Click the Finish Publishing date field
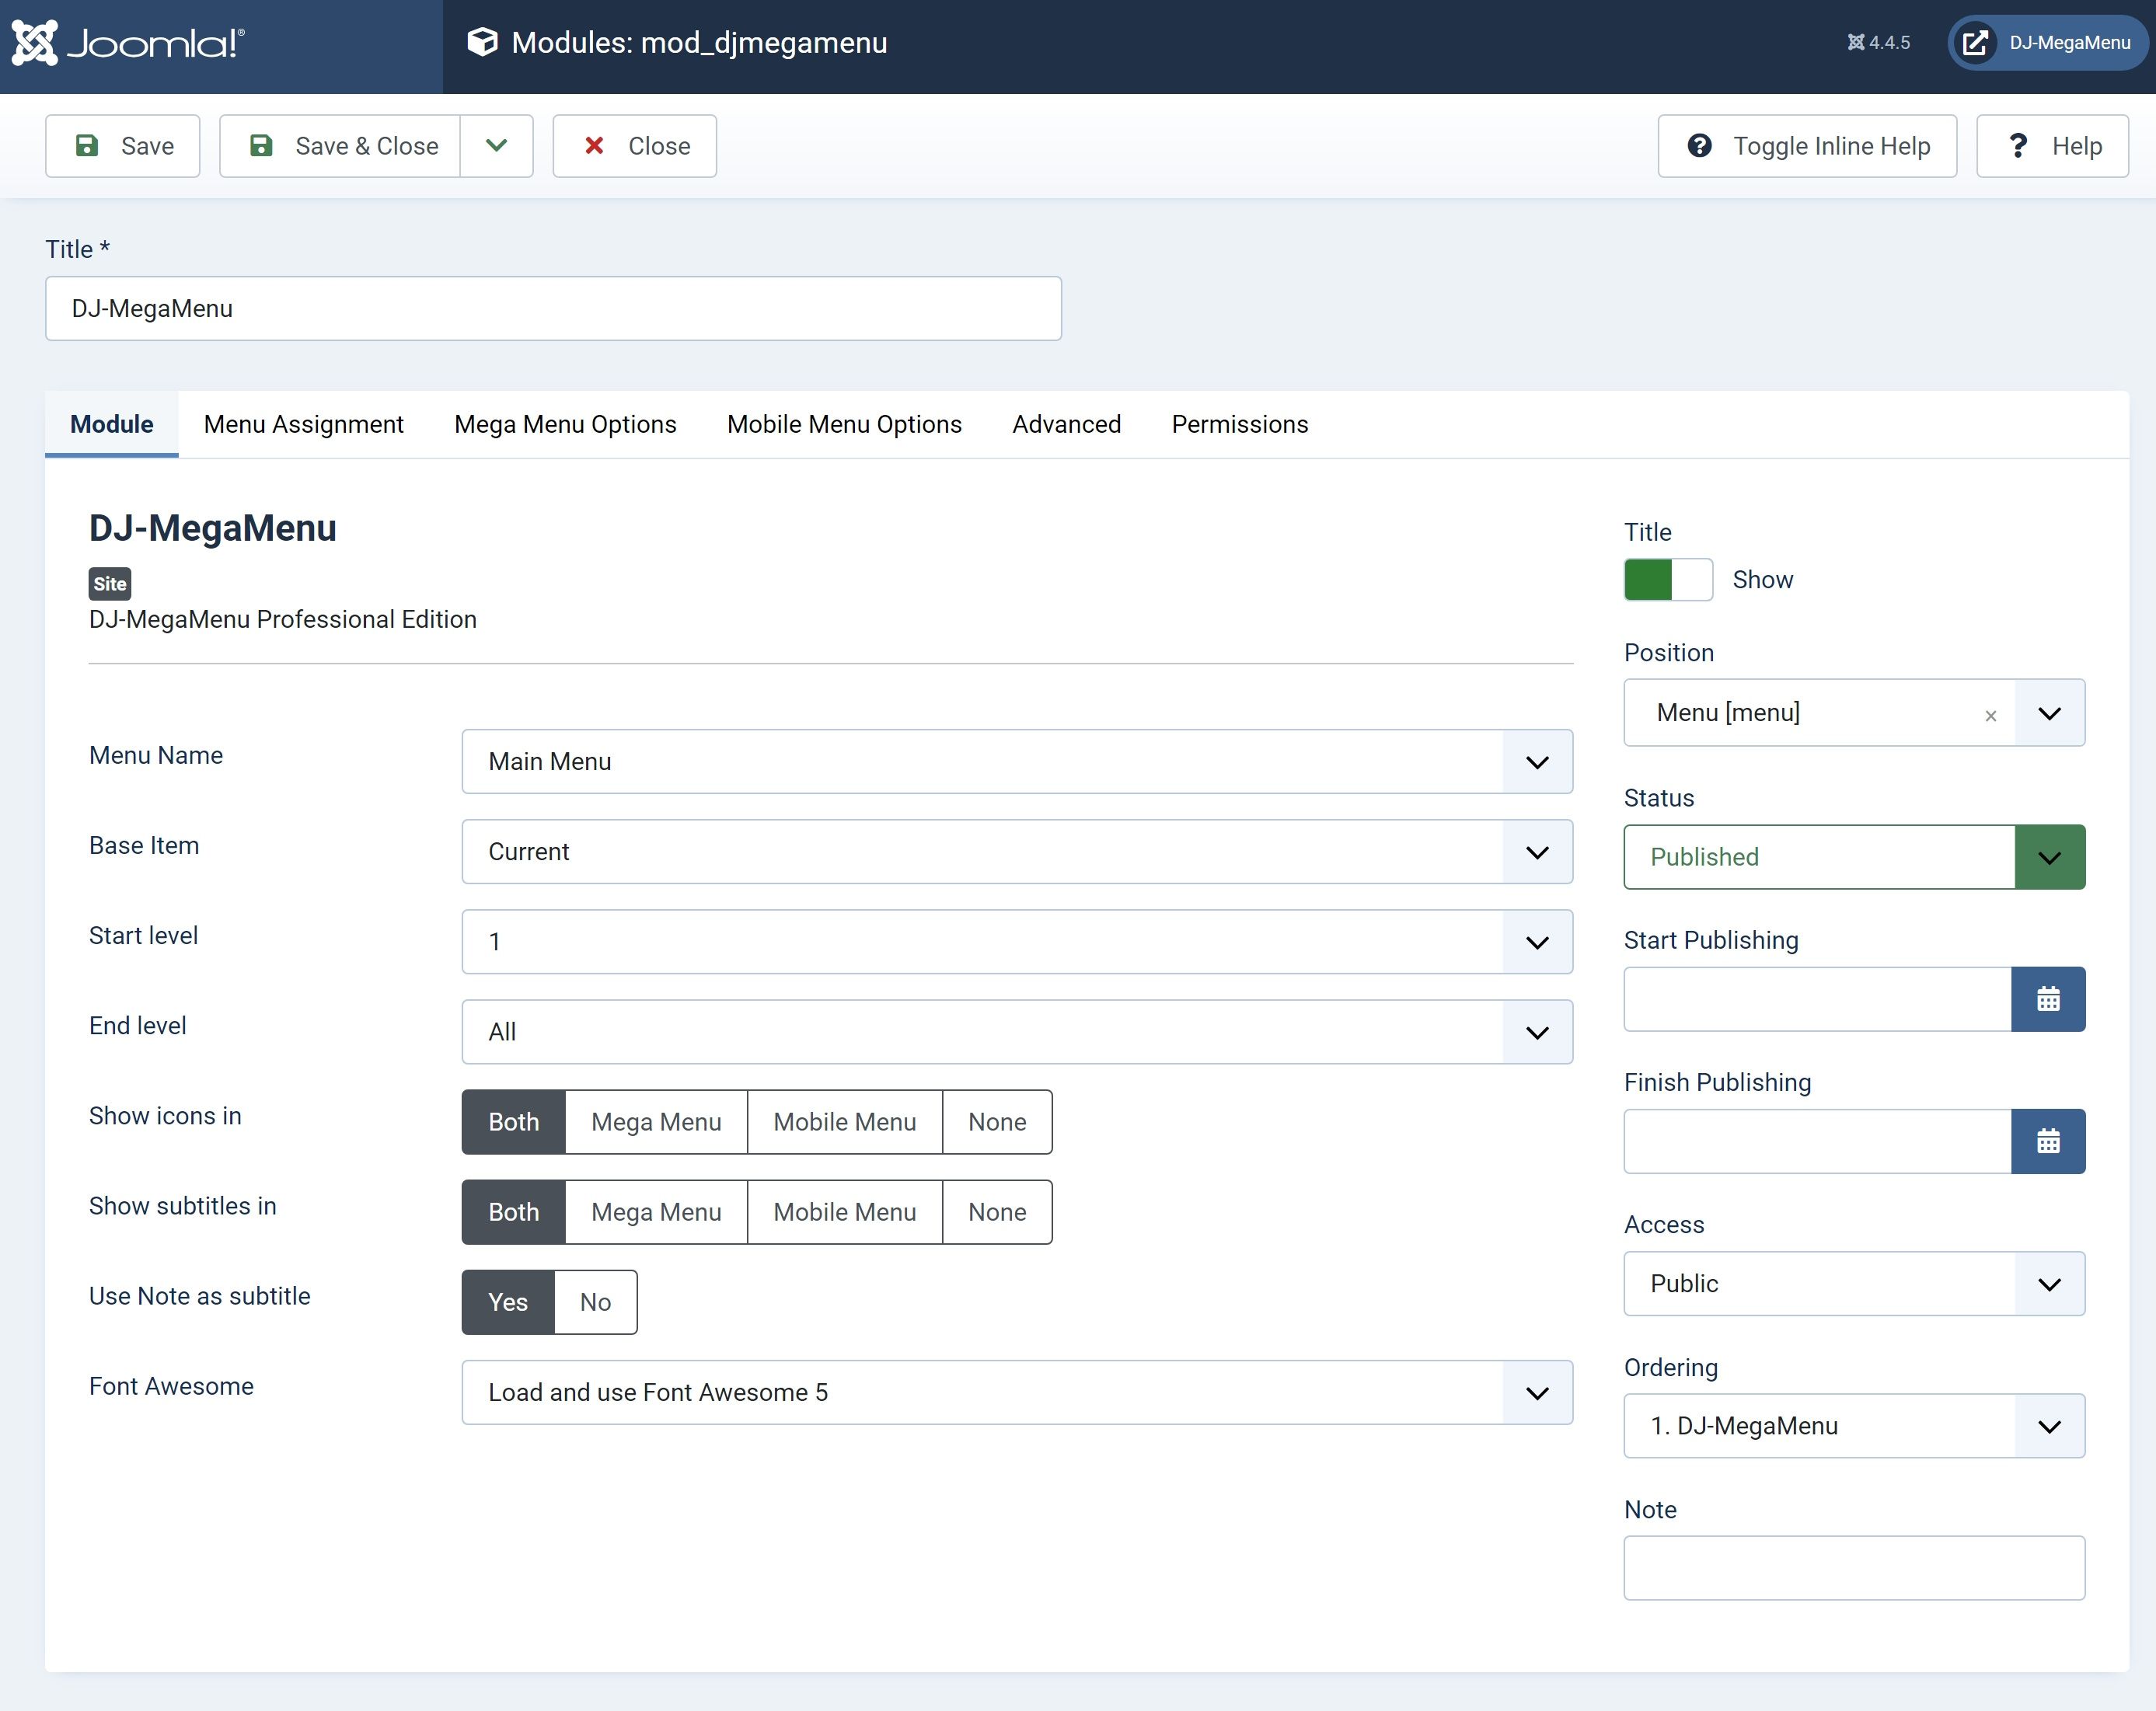 (1817, 1141)
